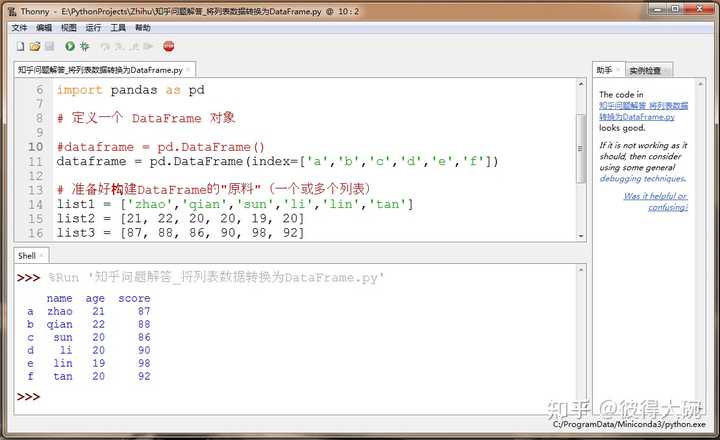Screen dimensions: 720x440
Task: Click the editor vertical scrollbar thumb
Action: click(x=581, y=148)
